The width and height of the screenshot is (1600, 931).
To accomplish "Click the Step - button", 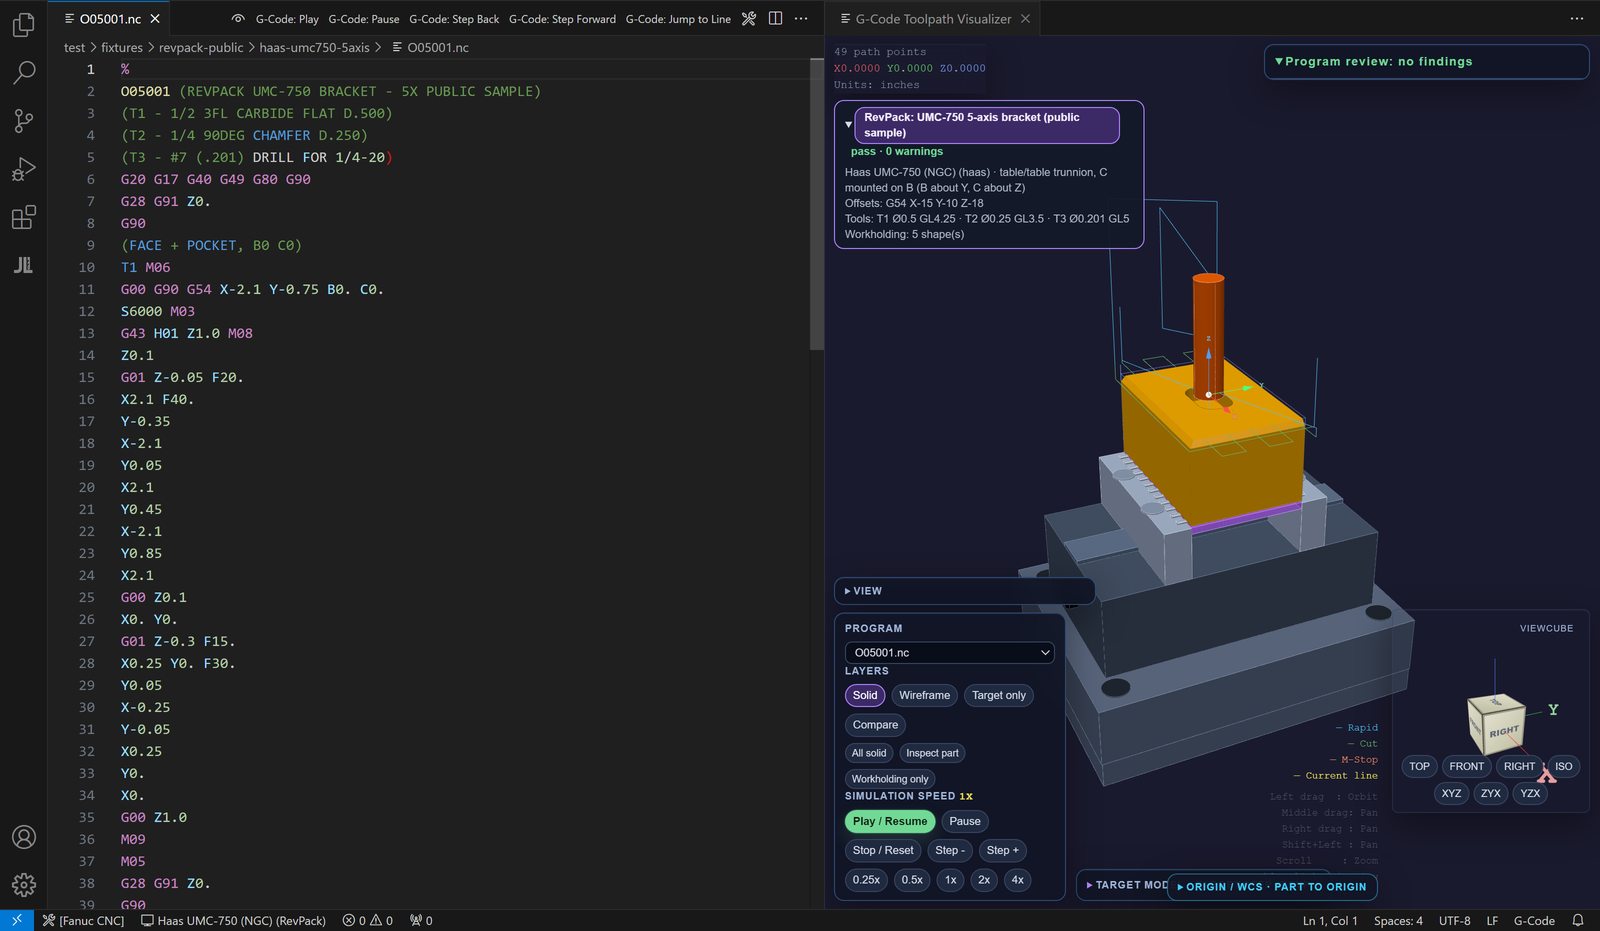I will pyautogui.click(x=950, y=850).
